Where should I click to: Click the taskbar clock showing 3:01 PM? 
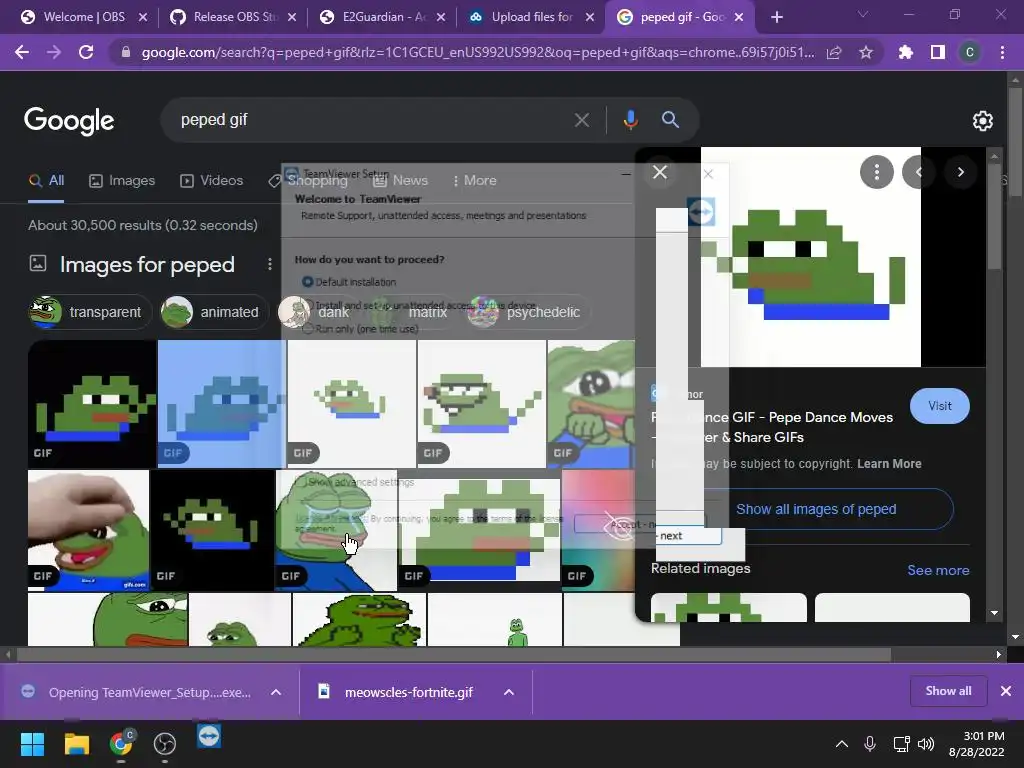tap(977, 744)
